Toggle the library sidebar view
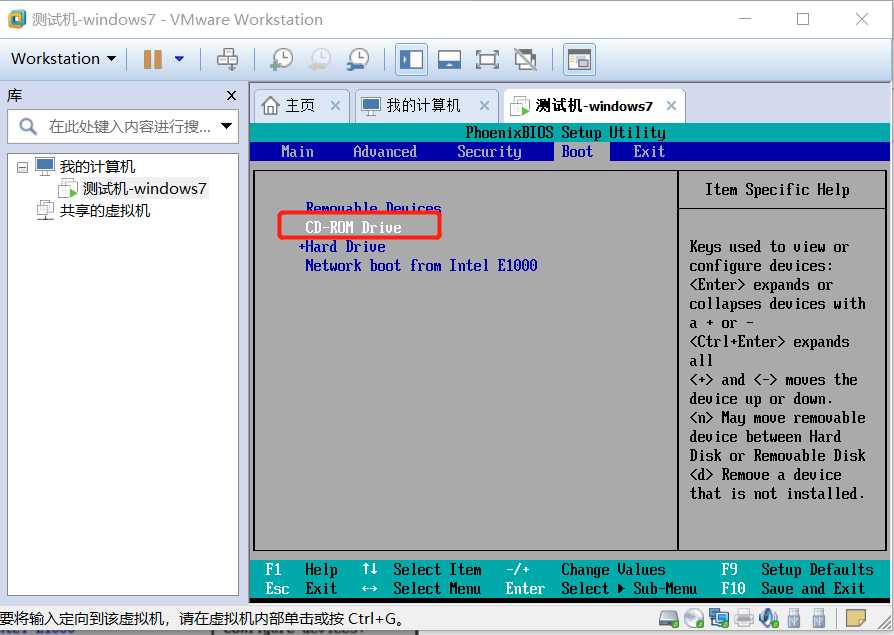The height and width of the screenshot is (635, 894). 411,59
